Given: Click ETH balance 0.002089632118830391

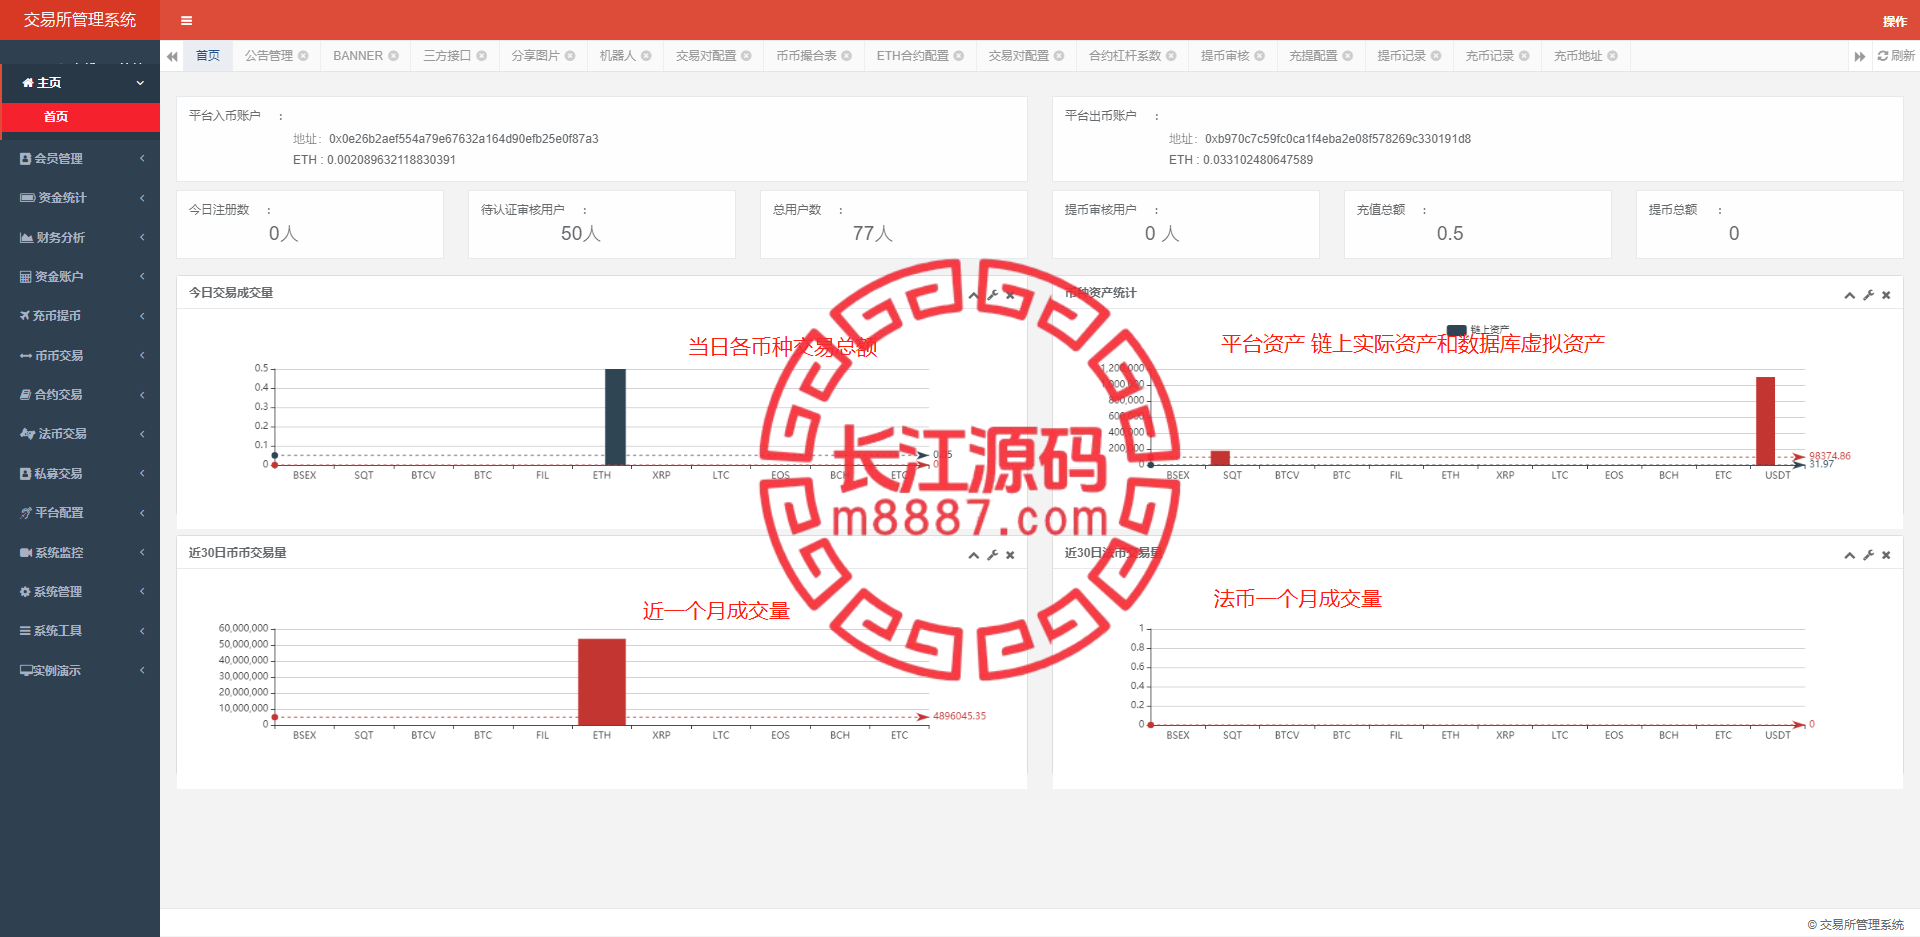Looking at the screenshot, I should click(391, 160).
